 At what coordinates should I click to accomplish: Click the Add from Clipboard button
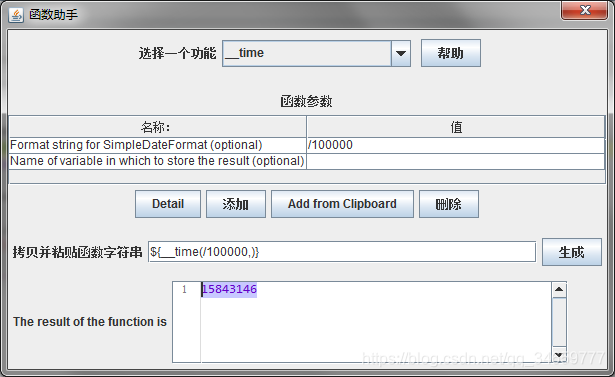(342, 204)
